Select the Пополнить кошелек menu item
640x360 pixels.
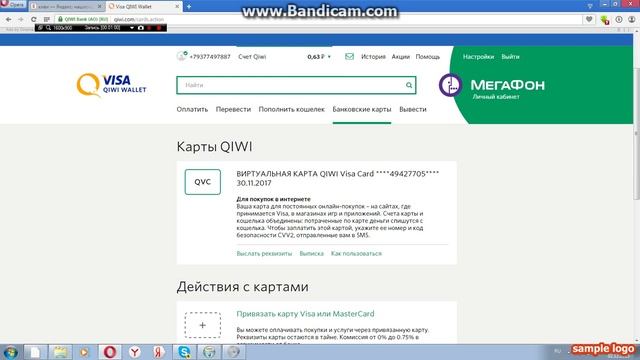click(x=291, y=109)
